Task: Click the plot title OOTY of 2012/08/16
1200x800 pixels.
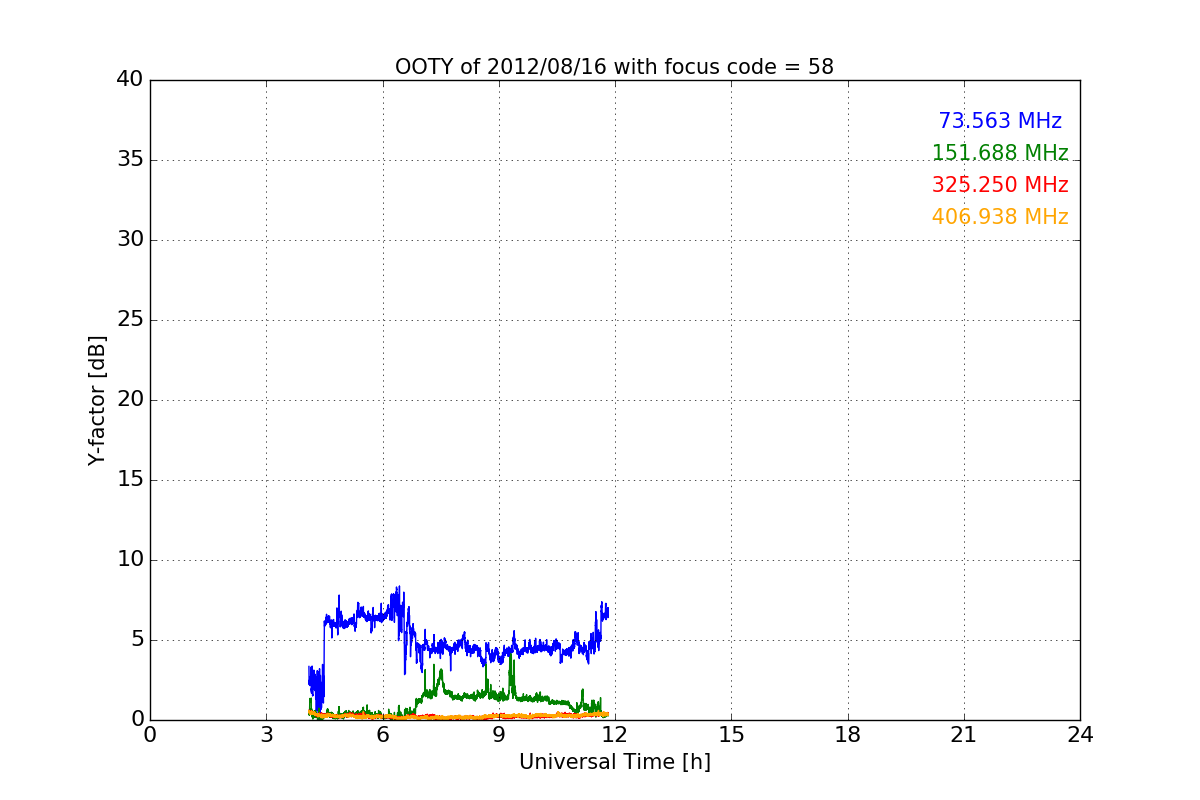Action: click(x=614, y=67)
